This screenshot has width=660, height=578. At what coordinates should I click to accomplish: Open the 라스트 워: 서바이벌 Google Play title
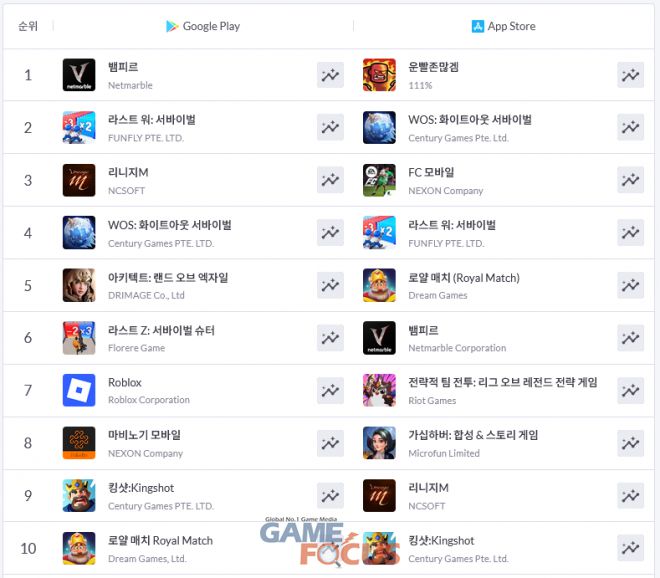point(152,120)
